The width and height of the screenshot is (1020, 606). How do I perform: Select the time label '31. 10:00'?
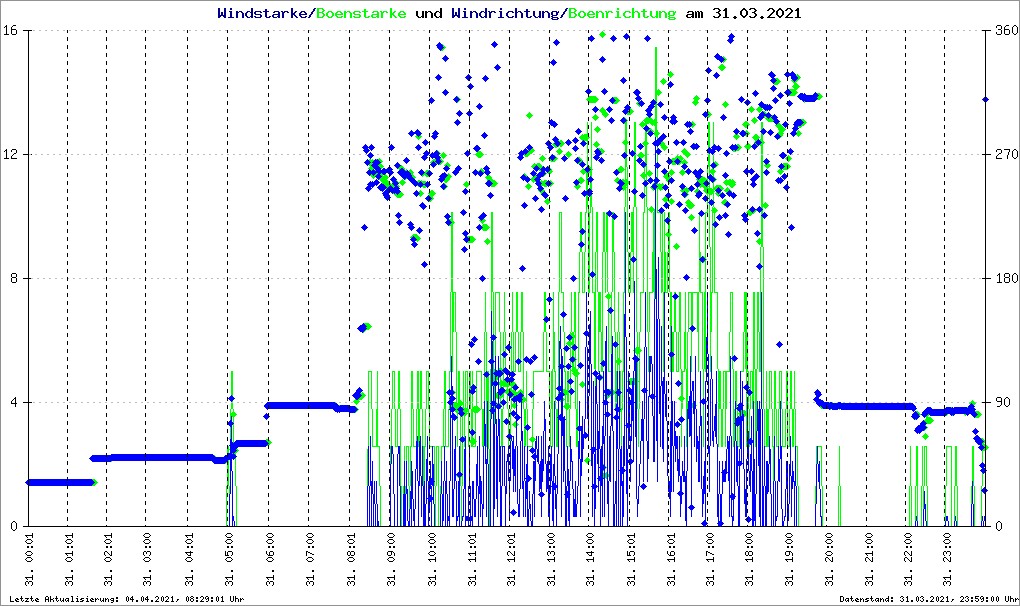click(431, 559)
